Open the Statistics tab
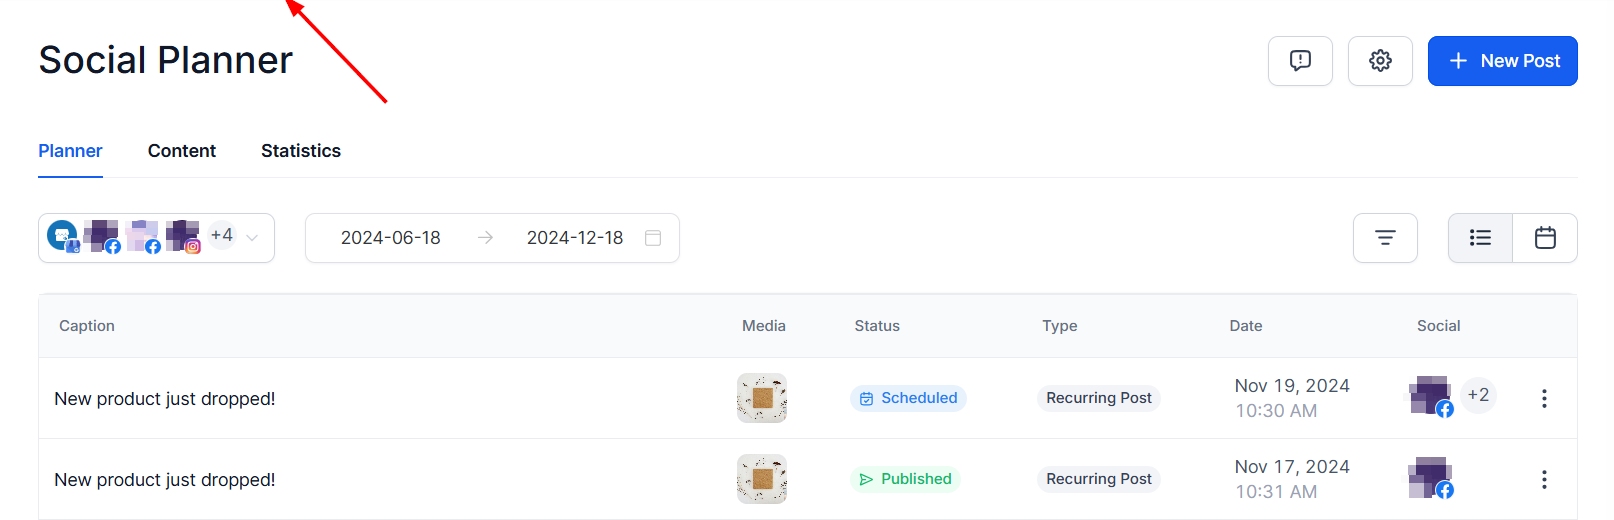 tap(301, 151)
